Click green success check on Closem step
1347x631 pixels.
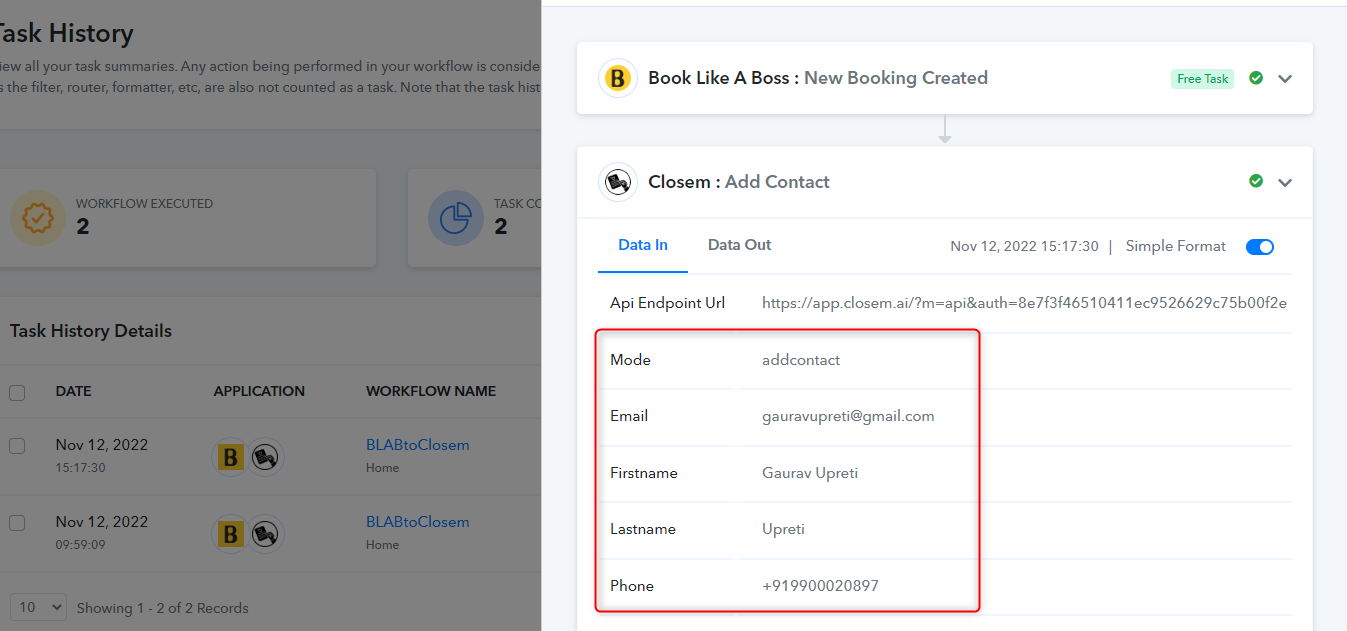1256,181
